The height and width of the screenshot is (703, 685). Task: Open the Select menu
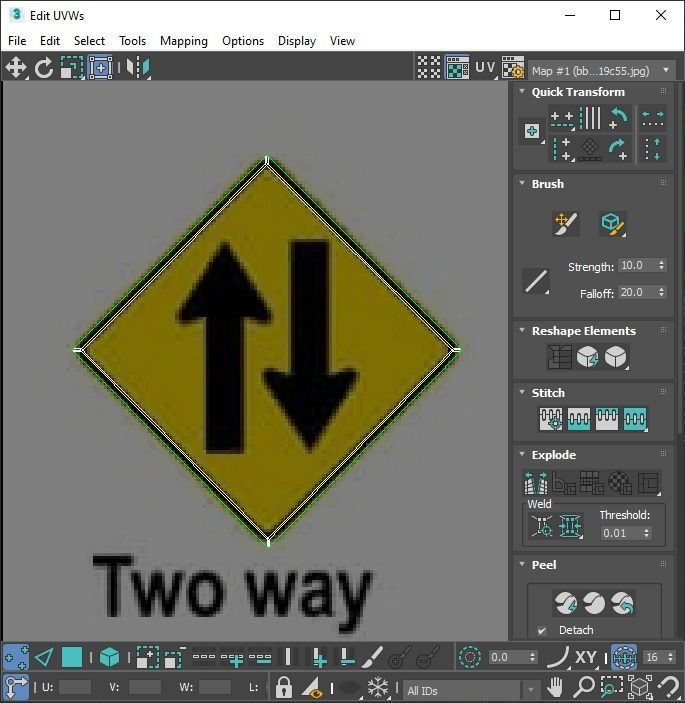coord(89,41)
